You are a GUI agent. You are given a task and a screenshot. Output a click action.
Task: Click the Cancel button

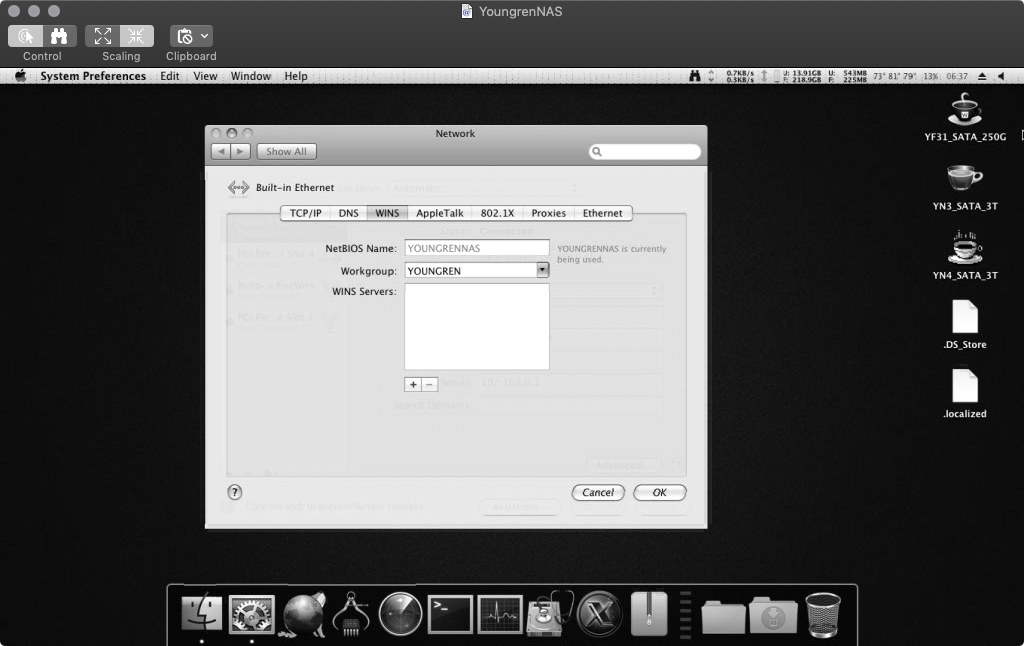pos(598,493)
